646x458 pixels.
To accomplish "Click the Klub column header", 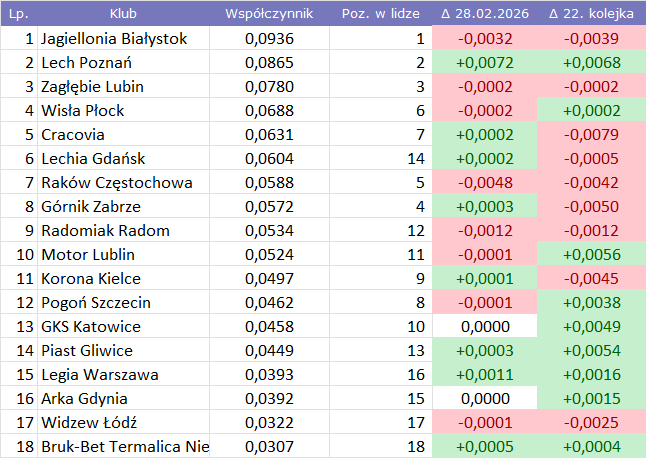I will tap(123, 14).
